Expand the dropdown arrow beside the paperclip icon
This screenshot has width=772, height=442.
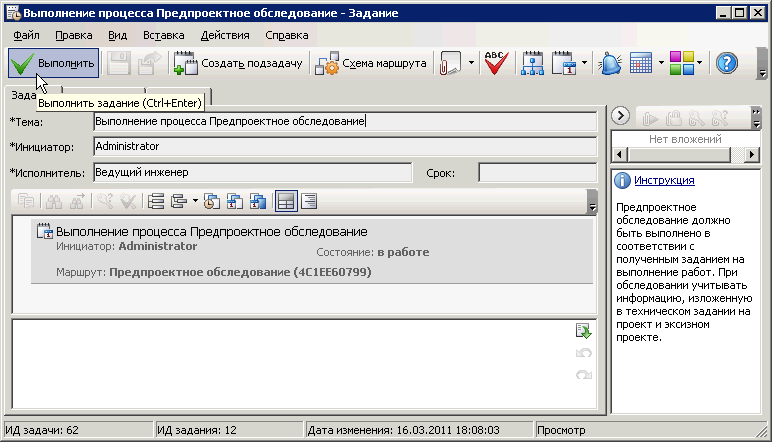pos(471,63)
